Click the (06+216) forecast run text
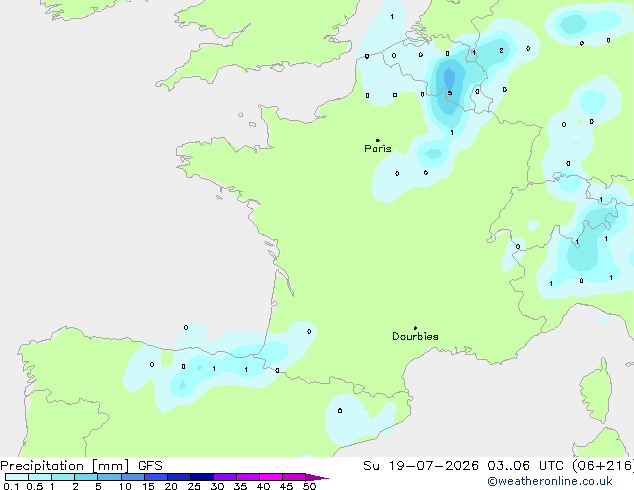Image resolution: width=634 pixels, height=490 pixels. [x=603, y=466]
